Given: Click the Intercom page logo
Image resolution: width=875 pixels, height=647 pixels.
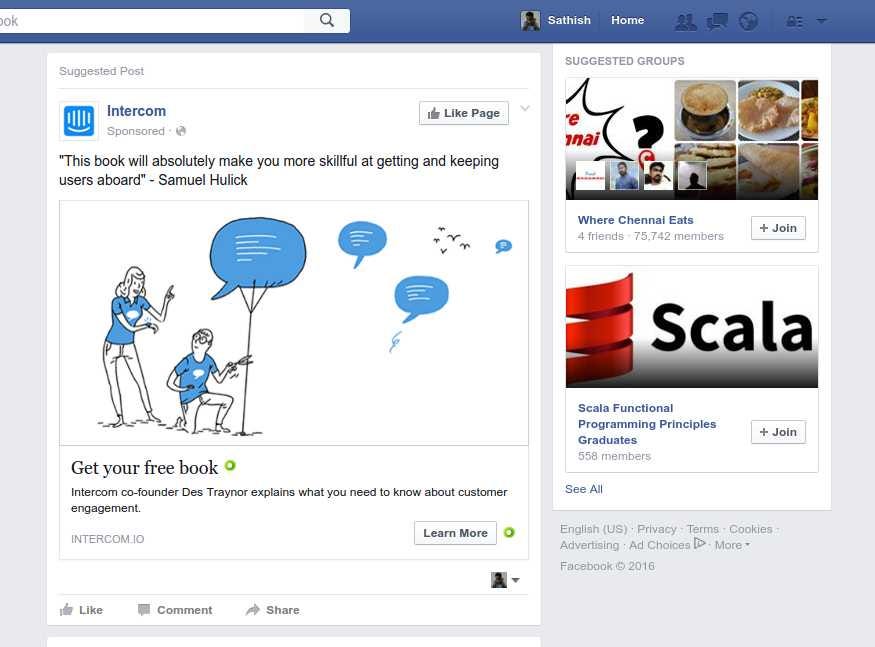Looking at the screenshot, I should pos(79,121).
